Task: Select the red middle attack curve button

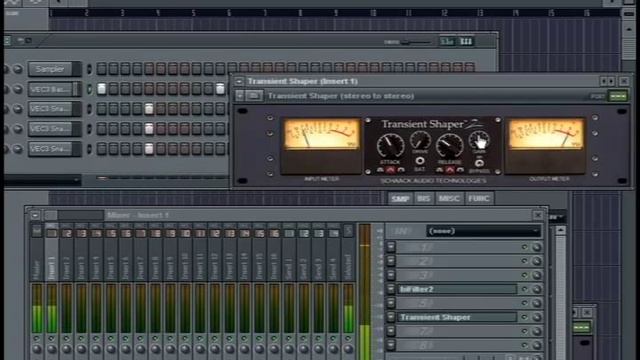Action: pyautogui.click(x=391, y=169)
